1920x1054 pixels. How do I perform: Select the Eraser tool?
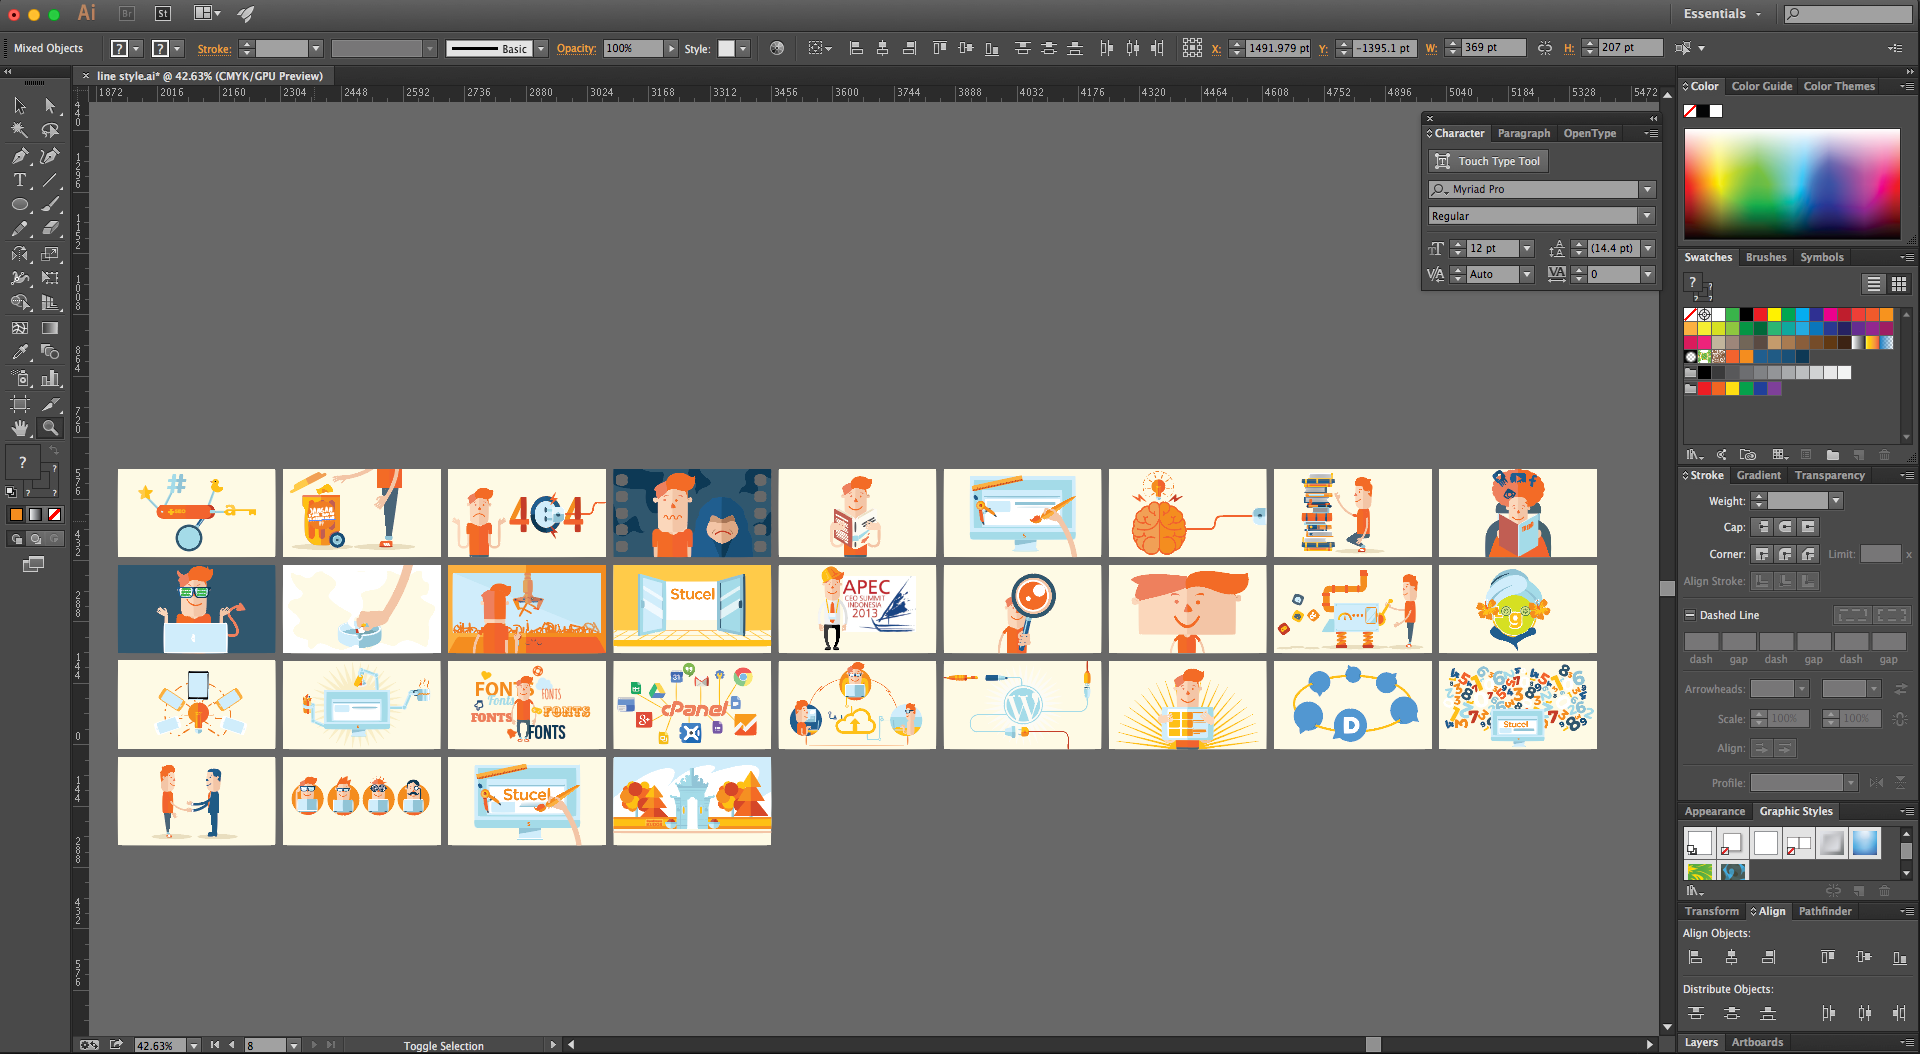[50, 229]
